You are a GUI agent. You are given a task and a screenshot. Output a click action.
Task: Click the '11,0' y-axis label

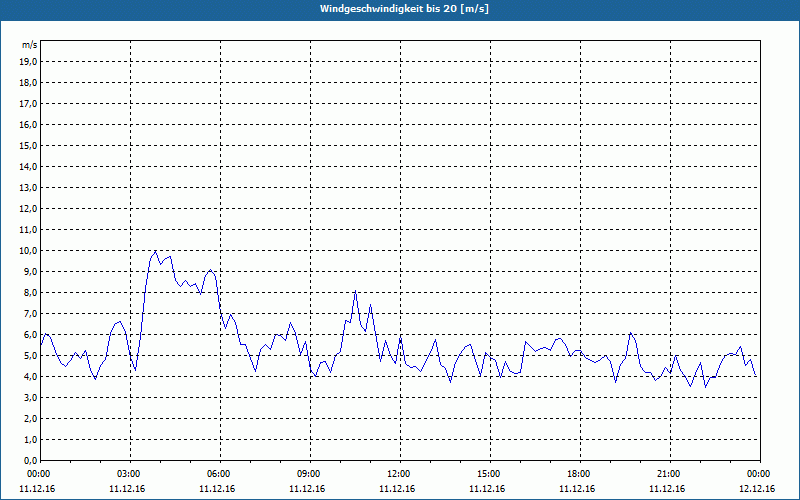[28, 230]
